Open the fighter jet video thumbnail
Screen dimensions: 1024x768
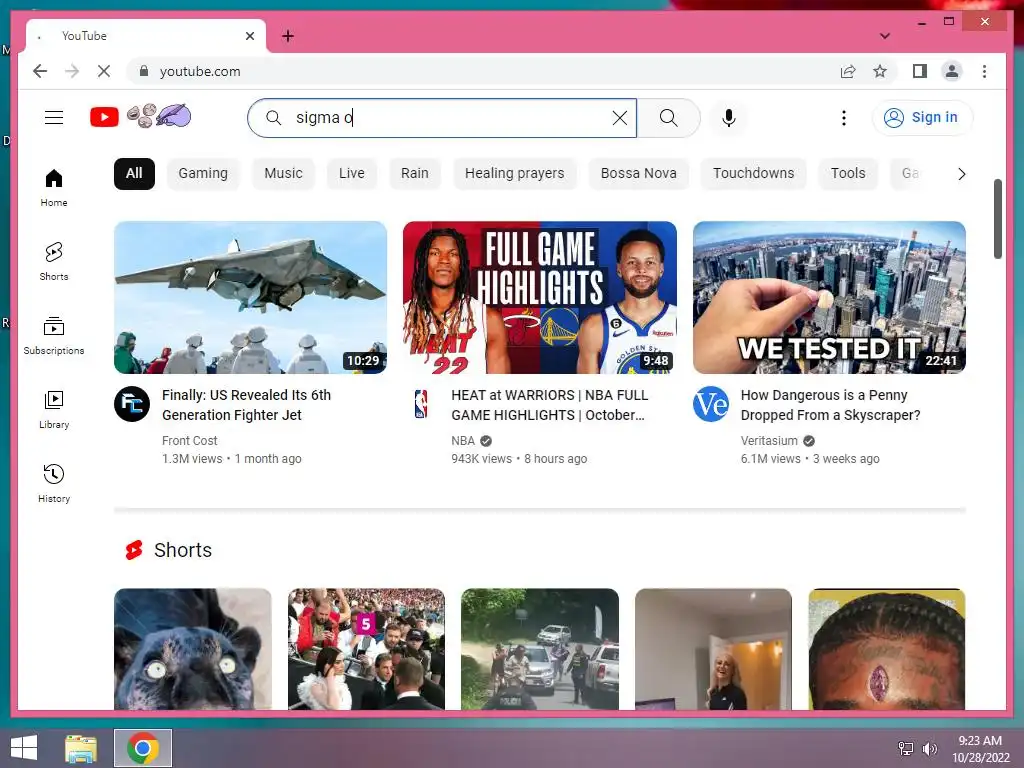(251, 297)
